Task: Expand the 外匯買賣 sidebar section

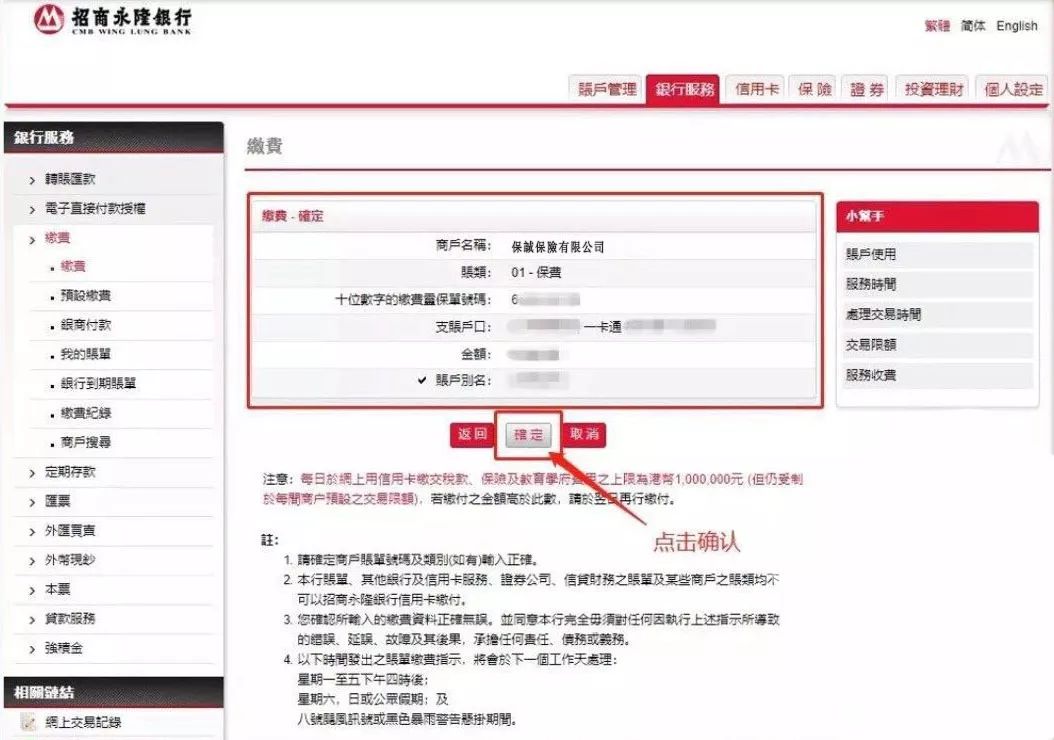Action: [70, 530]
